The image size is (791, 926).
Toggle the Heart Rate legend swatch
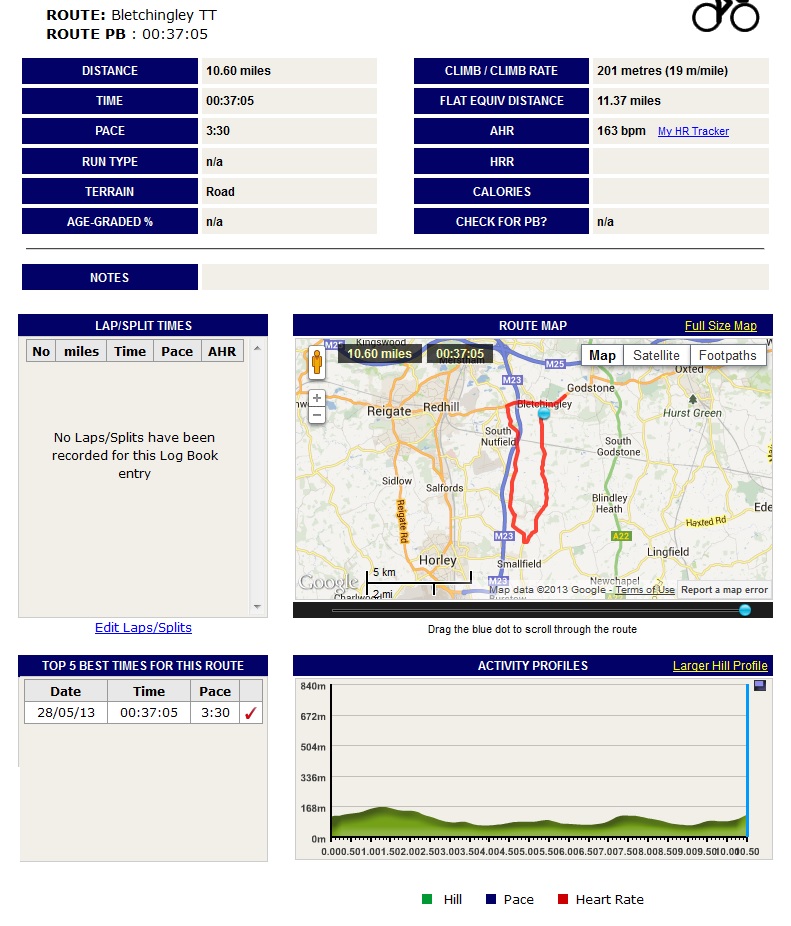coord(562,899)
